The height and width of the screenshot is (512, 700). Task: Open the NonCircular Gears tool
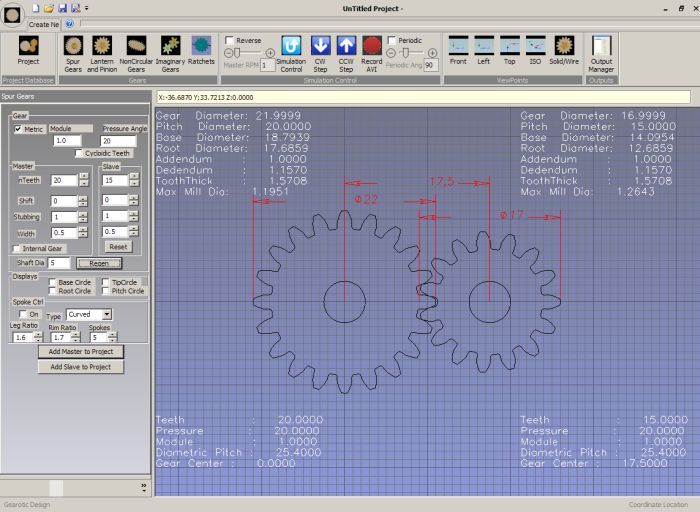pyautogui.click(x=136, y=54)
